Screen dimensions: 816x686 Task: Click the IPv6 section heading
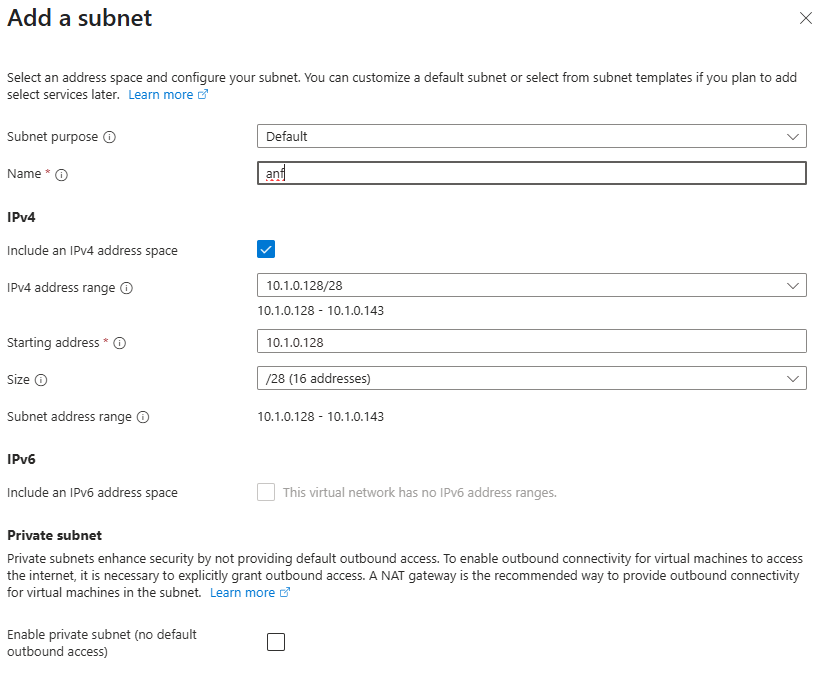[22, 459]
